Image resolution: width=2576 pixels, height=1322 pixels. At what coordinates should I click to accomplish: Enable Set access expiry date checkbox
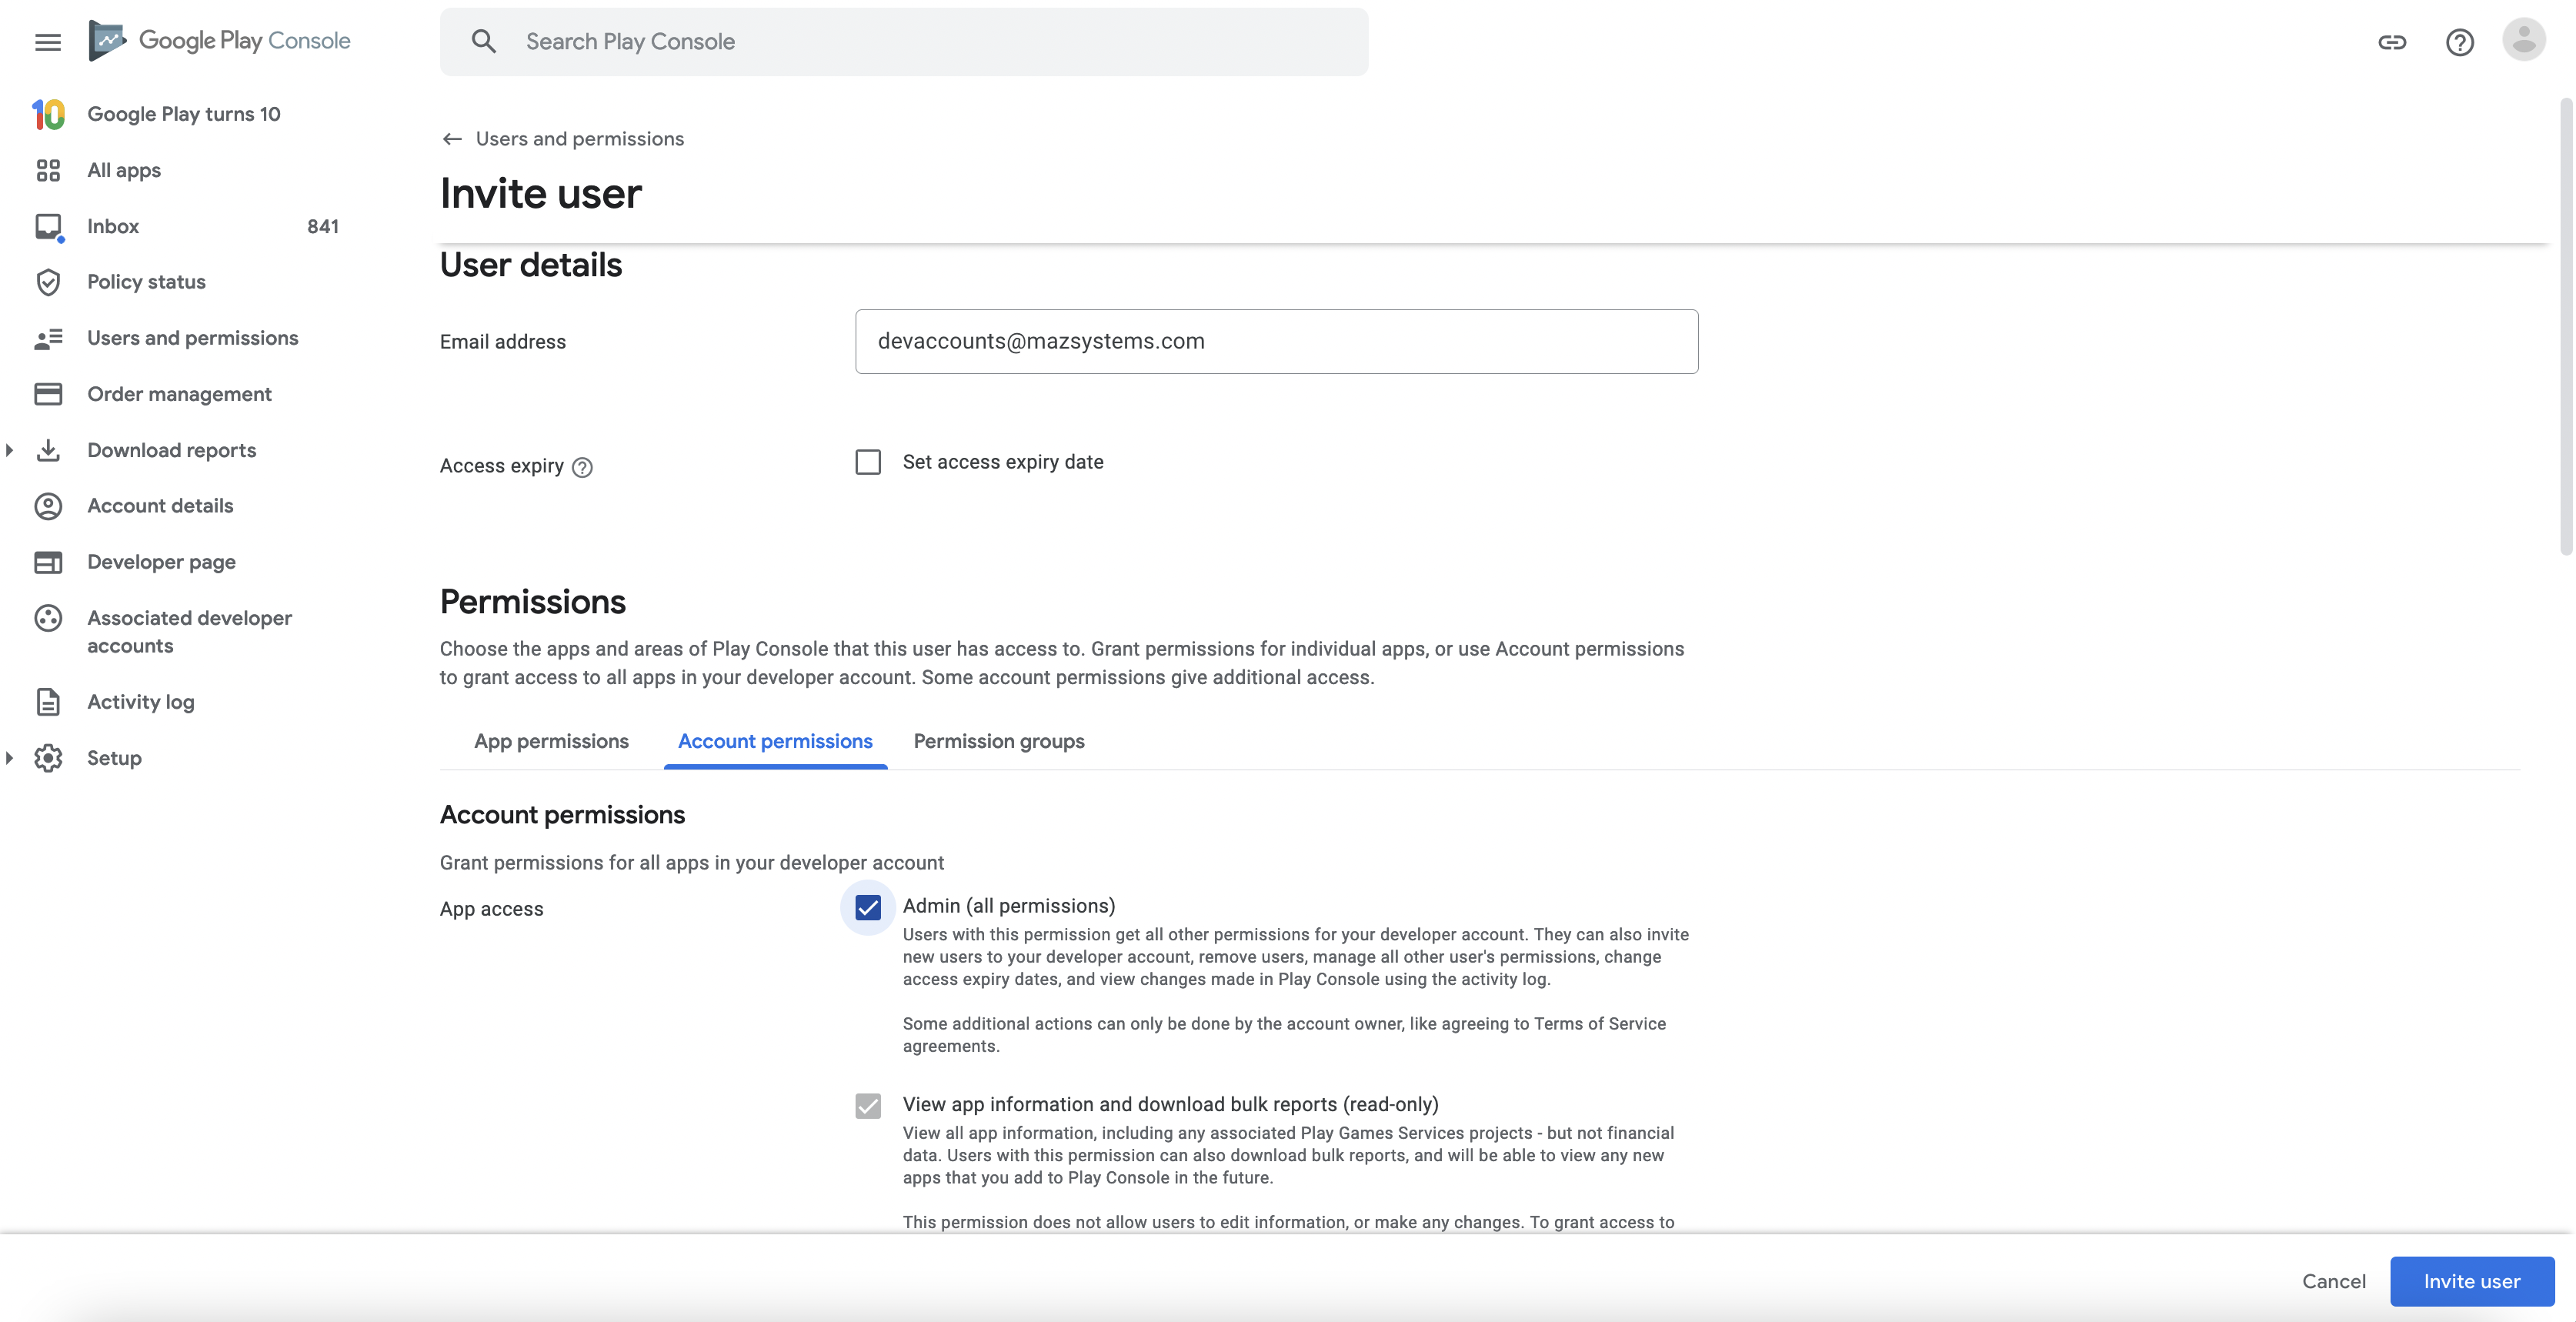(x=868, y=462)
